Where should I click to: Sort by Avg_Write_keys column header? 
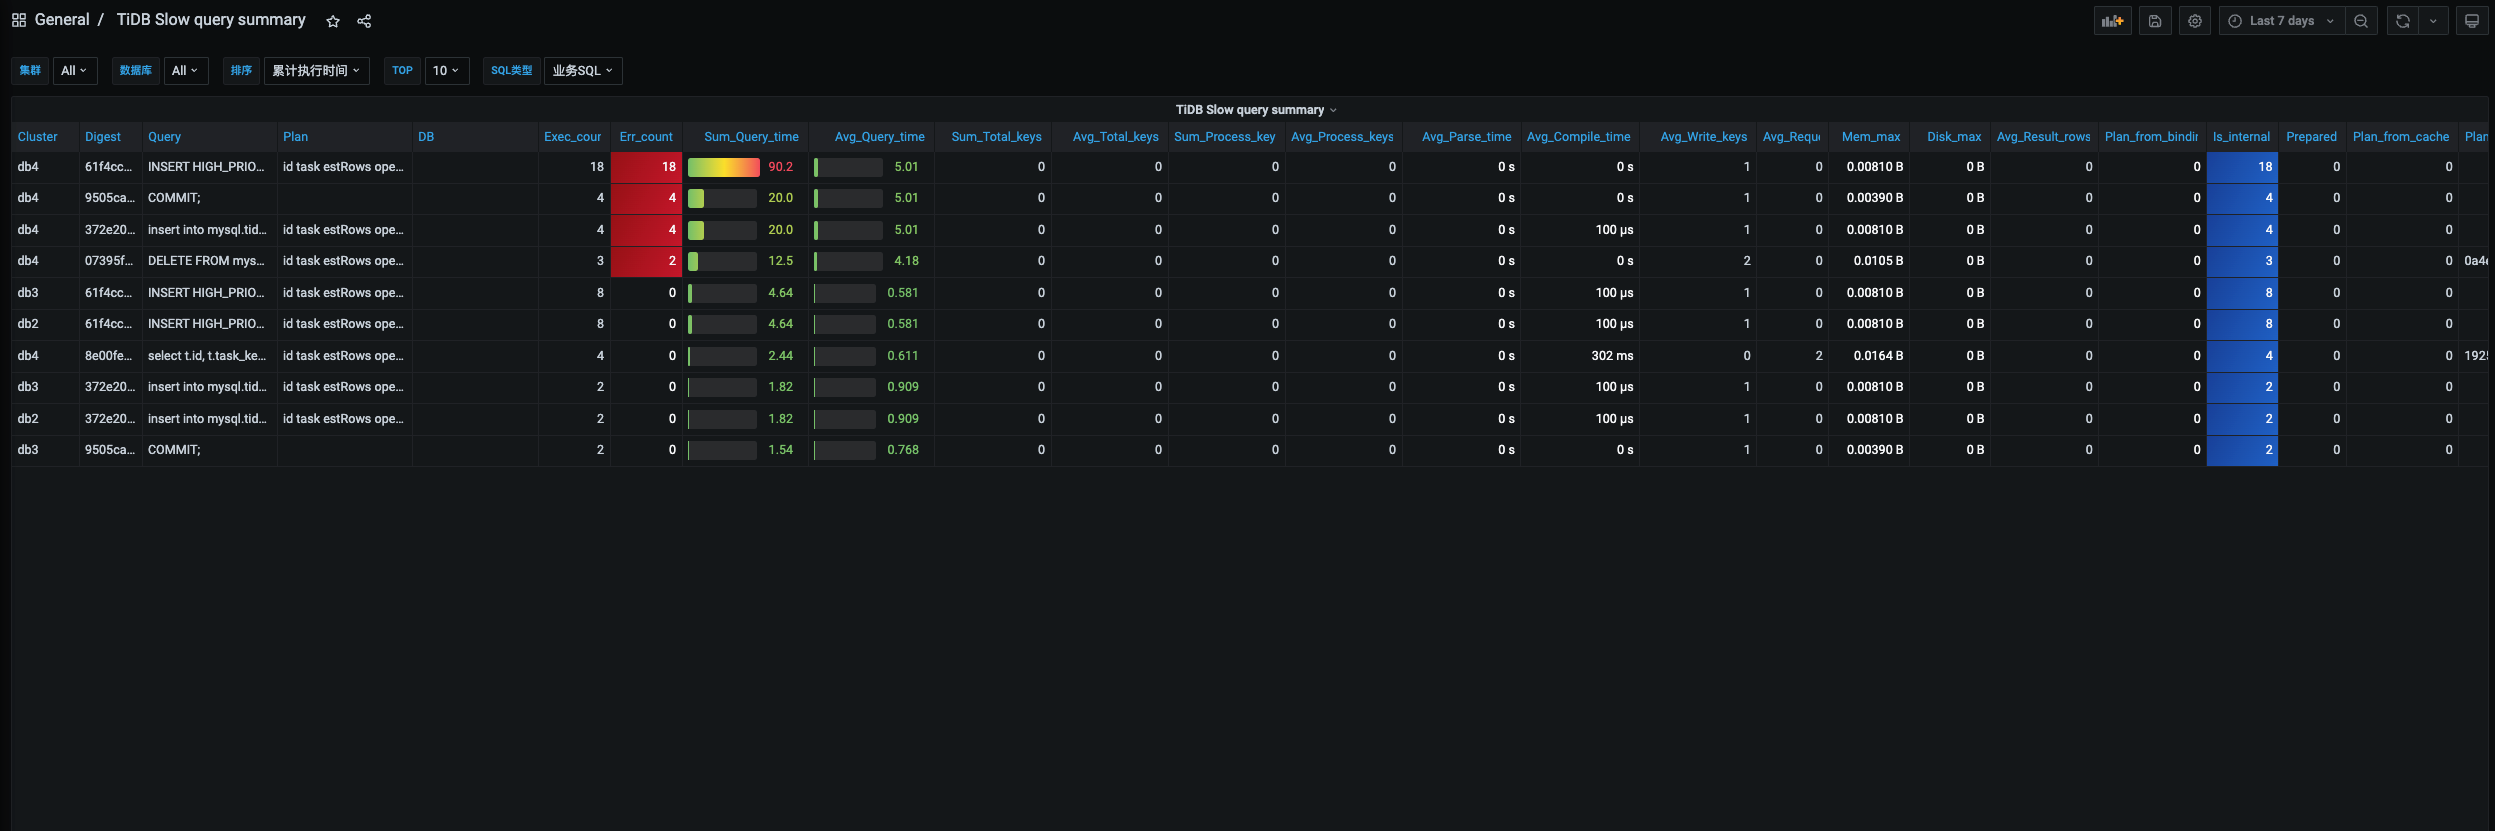click(1703, 137)
